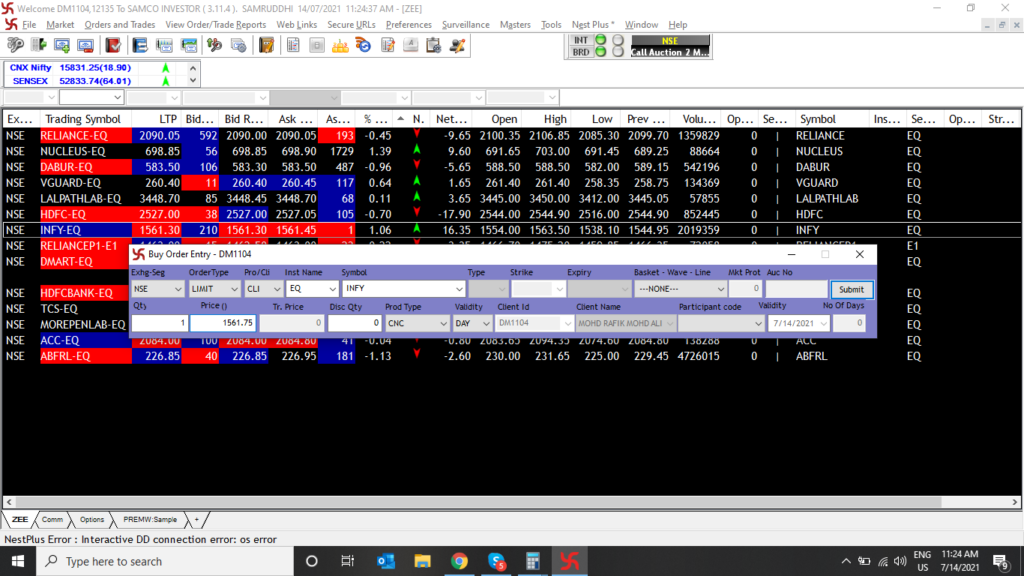Click Submit in the Buy Order Entry window
Image resolution: width=1024 pixels, height=576 pixels.
[x=851, y=289]
